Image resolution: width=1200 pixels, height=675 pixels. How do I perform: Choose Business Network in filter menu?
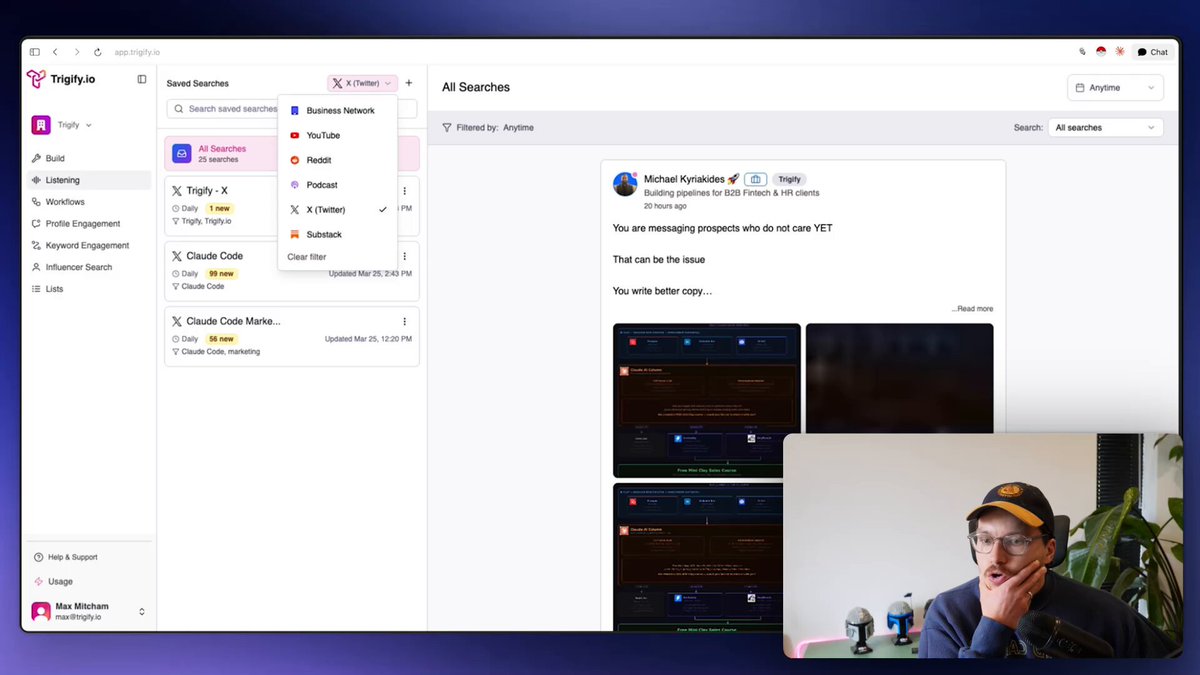(x=337, y=111)
